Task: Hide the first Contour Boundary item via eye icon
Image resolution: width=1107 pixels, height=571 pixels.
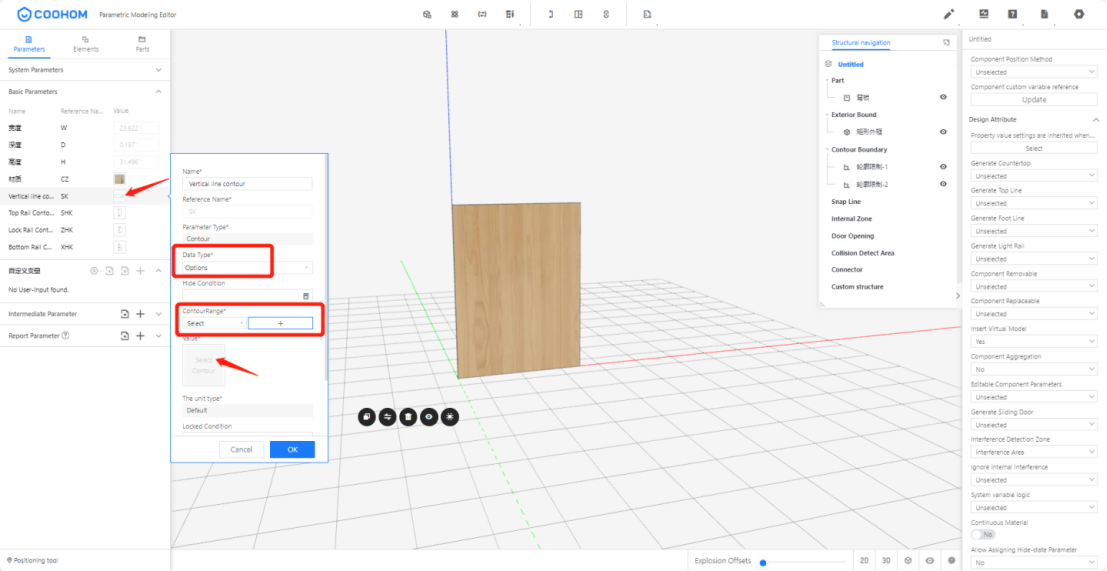Action: point(943,167)
